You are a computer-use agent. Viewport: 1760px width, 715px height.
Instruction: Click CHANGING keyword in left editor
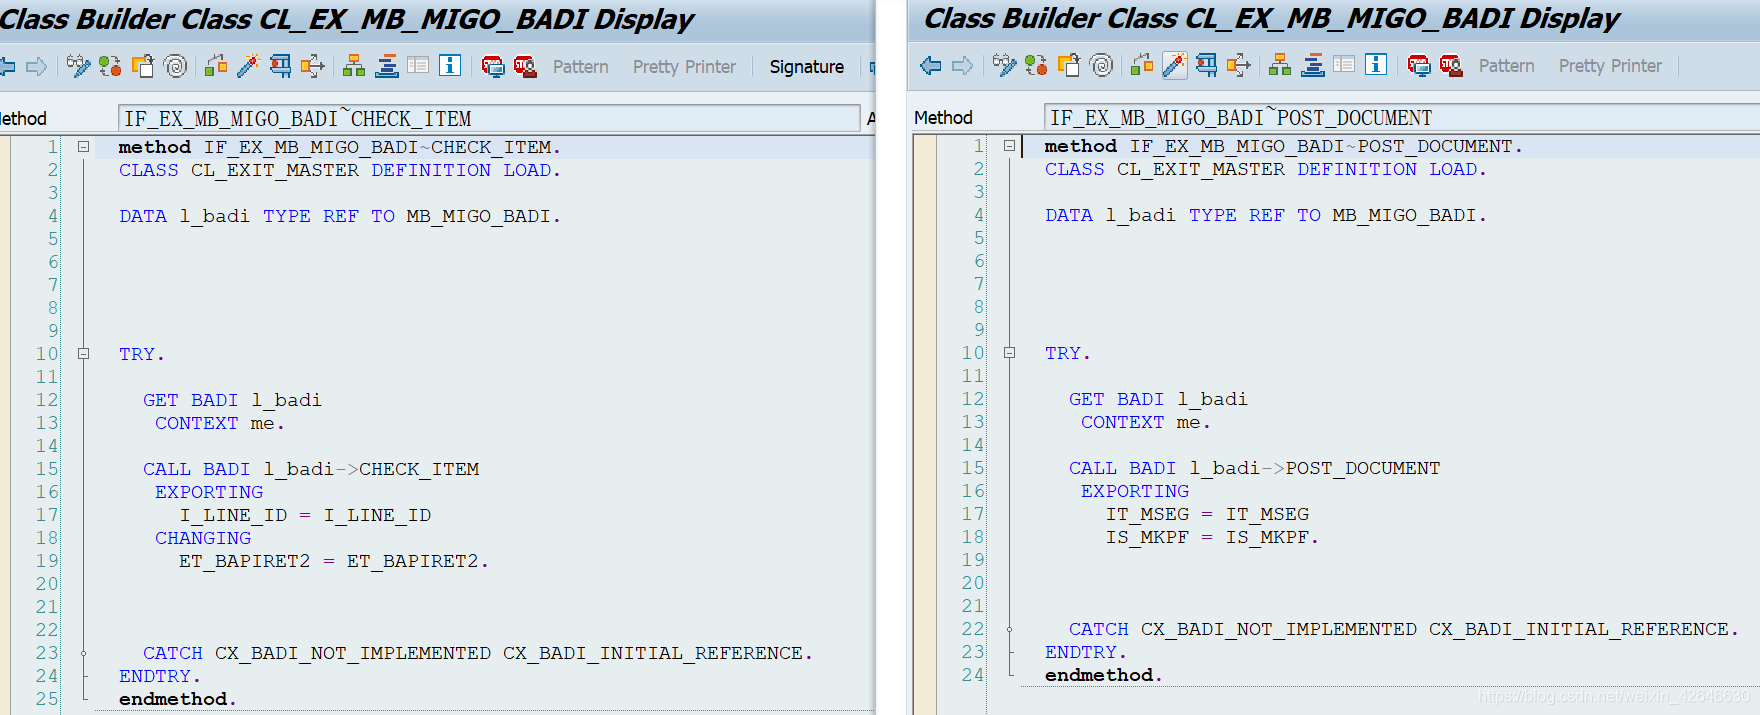coord(203,538)
